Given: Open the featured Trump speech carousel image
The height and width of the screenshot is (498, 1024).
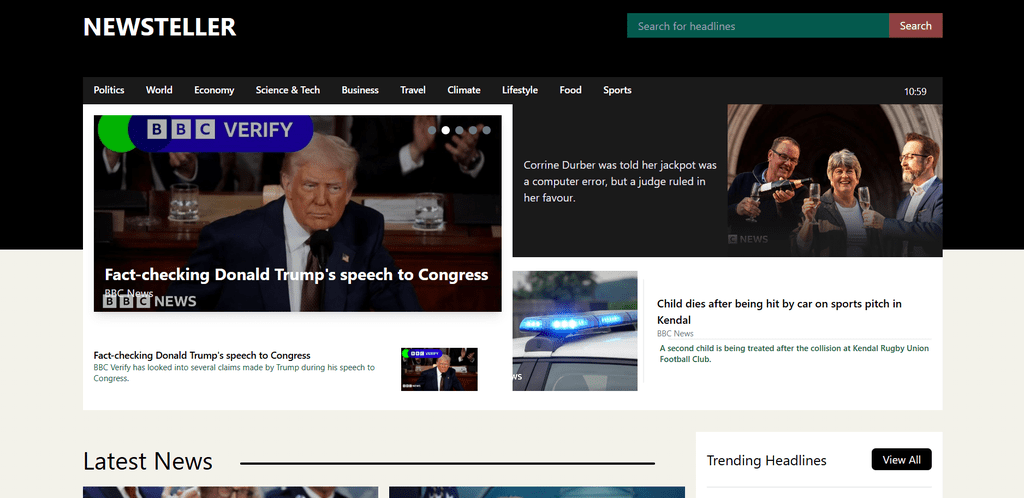Looking at the screenshot, I should tap(298, 213).
